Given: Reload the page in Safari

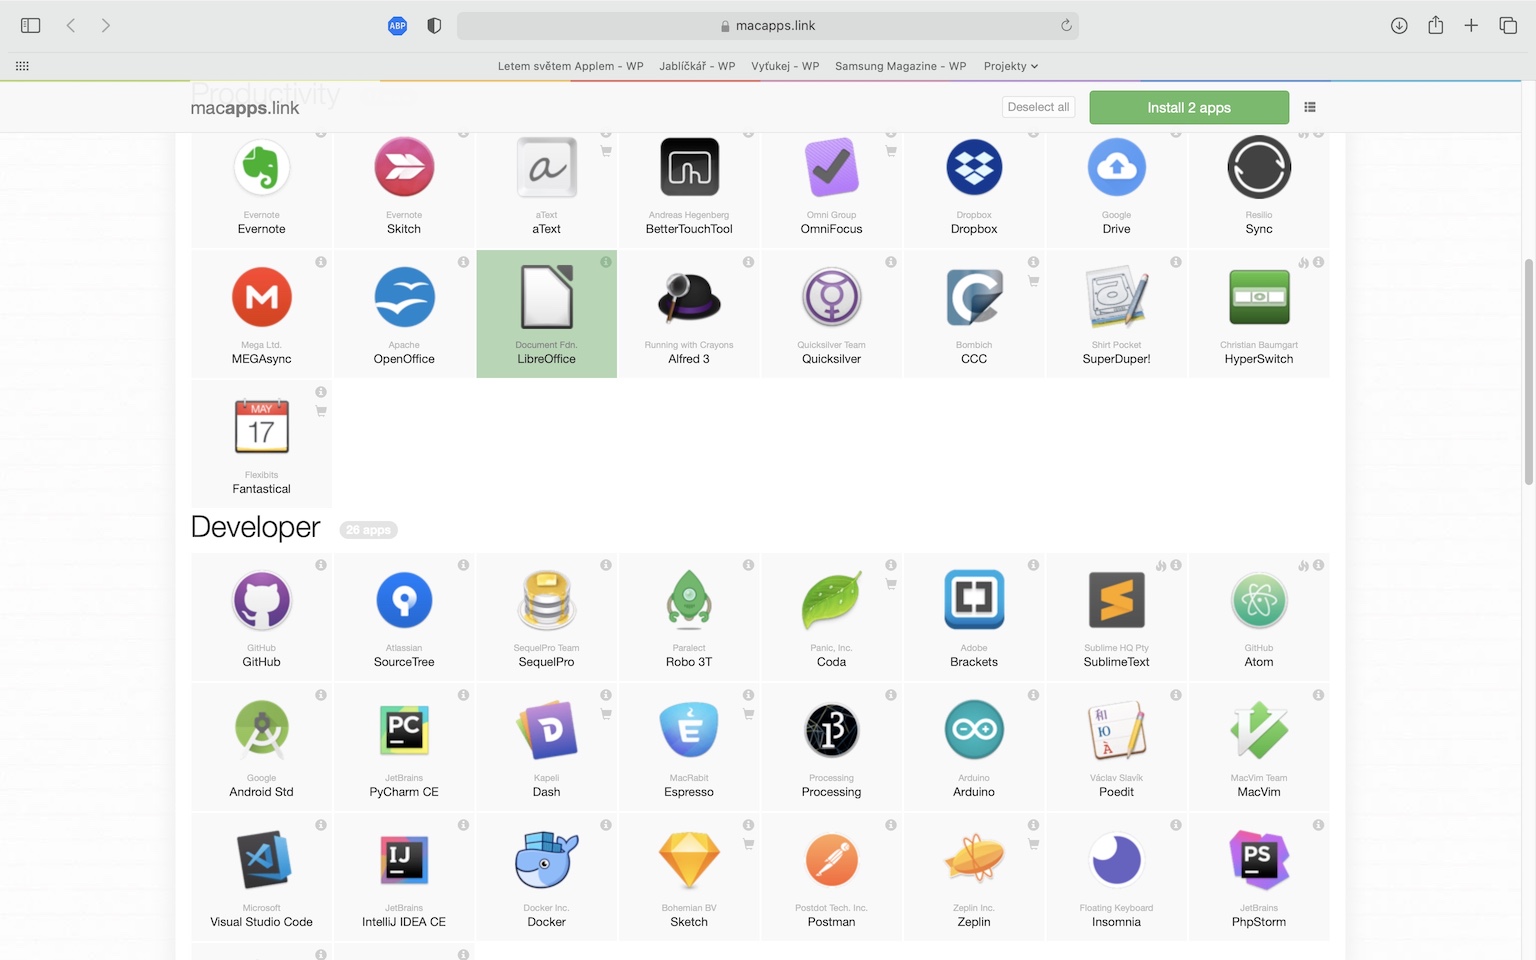Looking at the screenshot, I should (x=1066, y=26).
